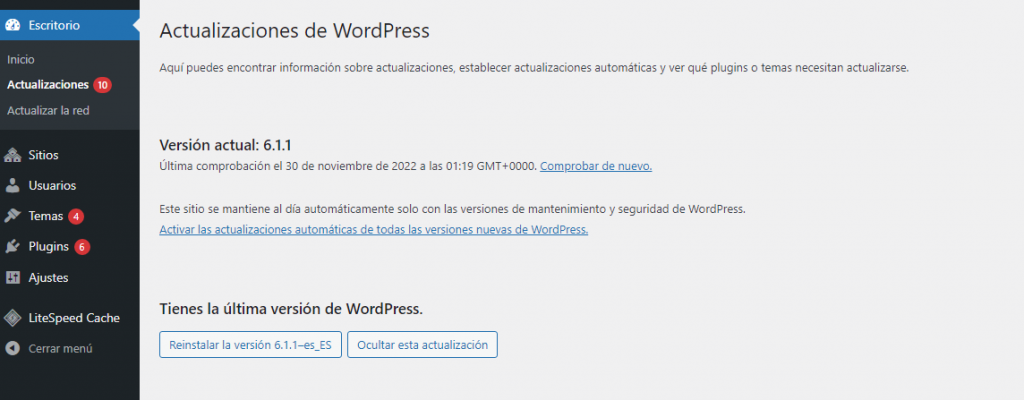Click Reinstalar la versión 6.1.1–es_ES button
Screen dimensions: 1024x400
point(250,344)
